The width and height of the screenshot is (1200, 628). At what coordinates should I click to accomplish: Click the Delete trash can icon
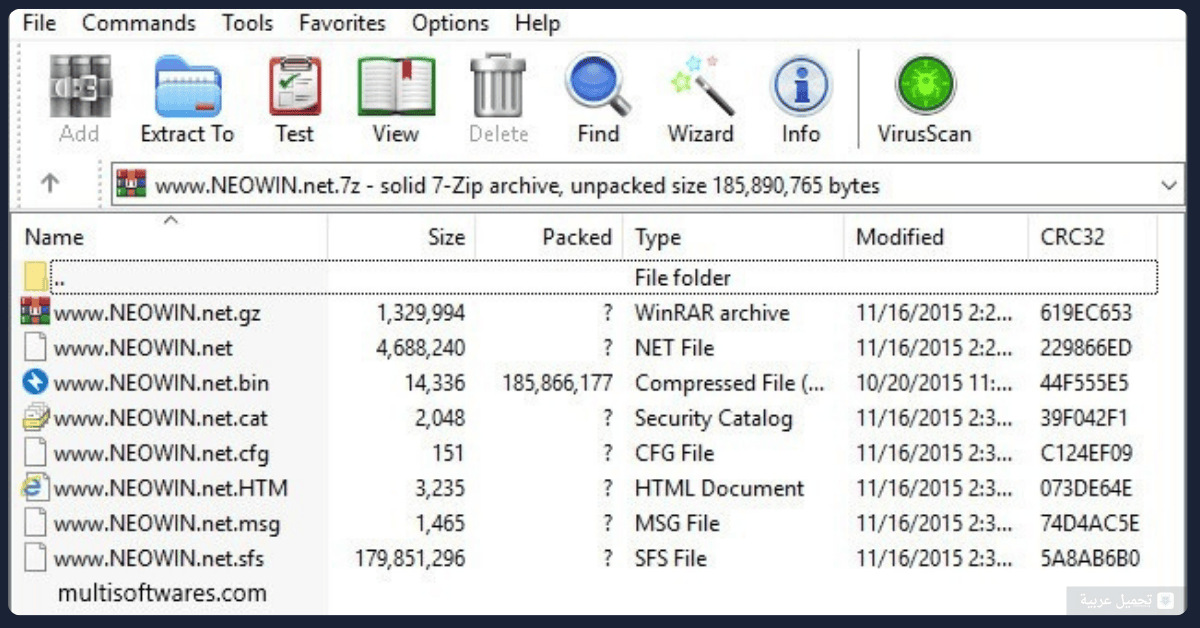[498, 86]
